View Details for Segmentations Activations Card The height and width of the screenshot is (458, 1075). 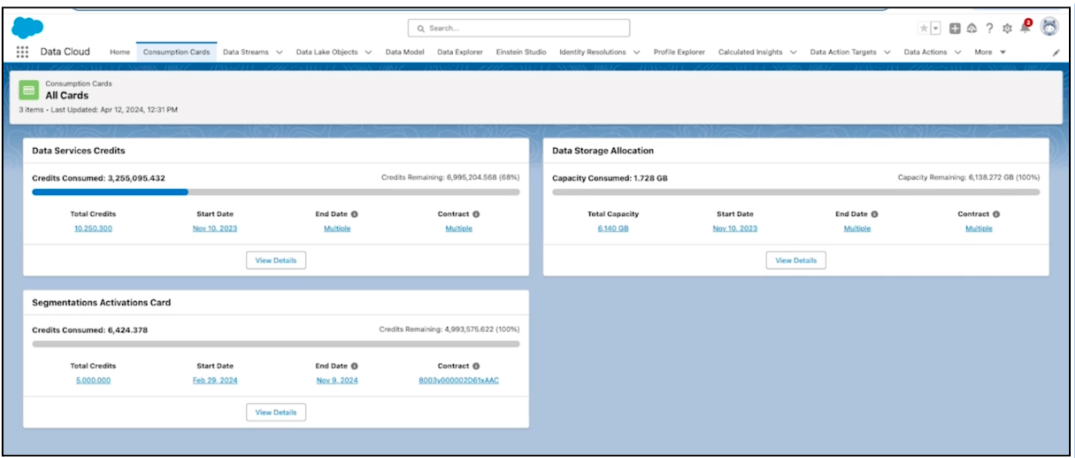click(x=276, y=412)
